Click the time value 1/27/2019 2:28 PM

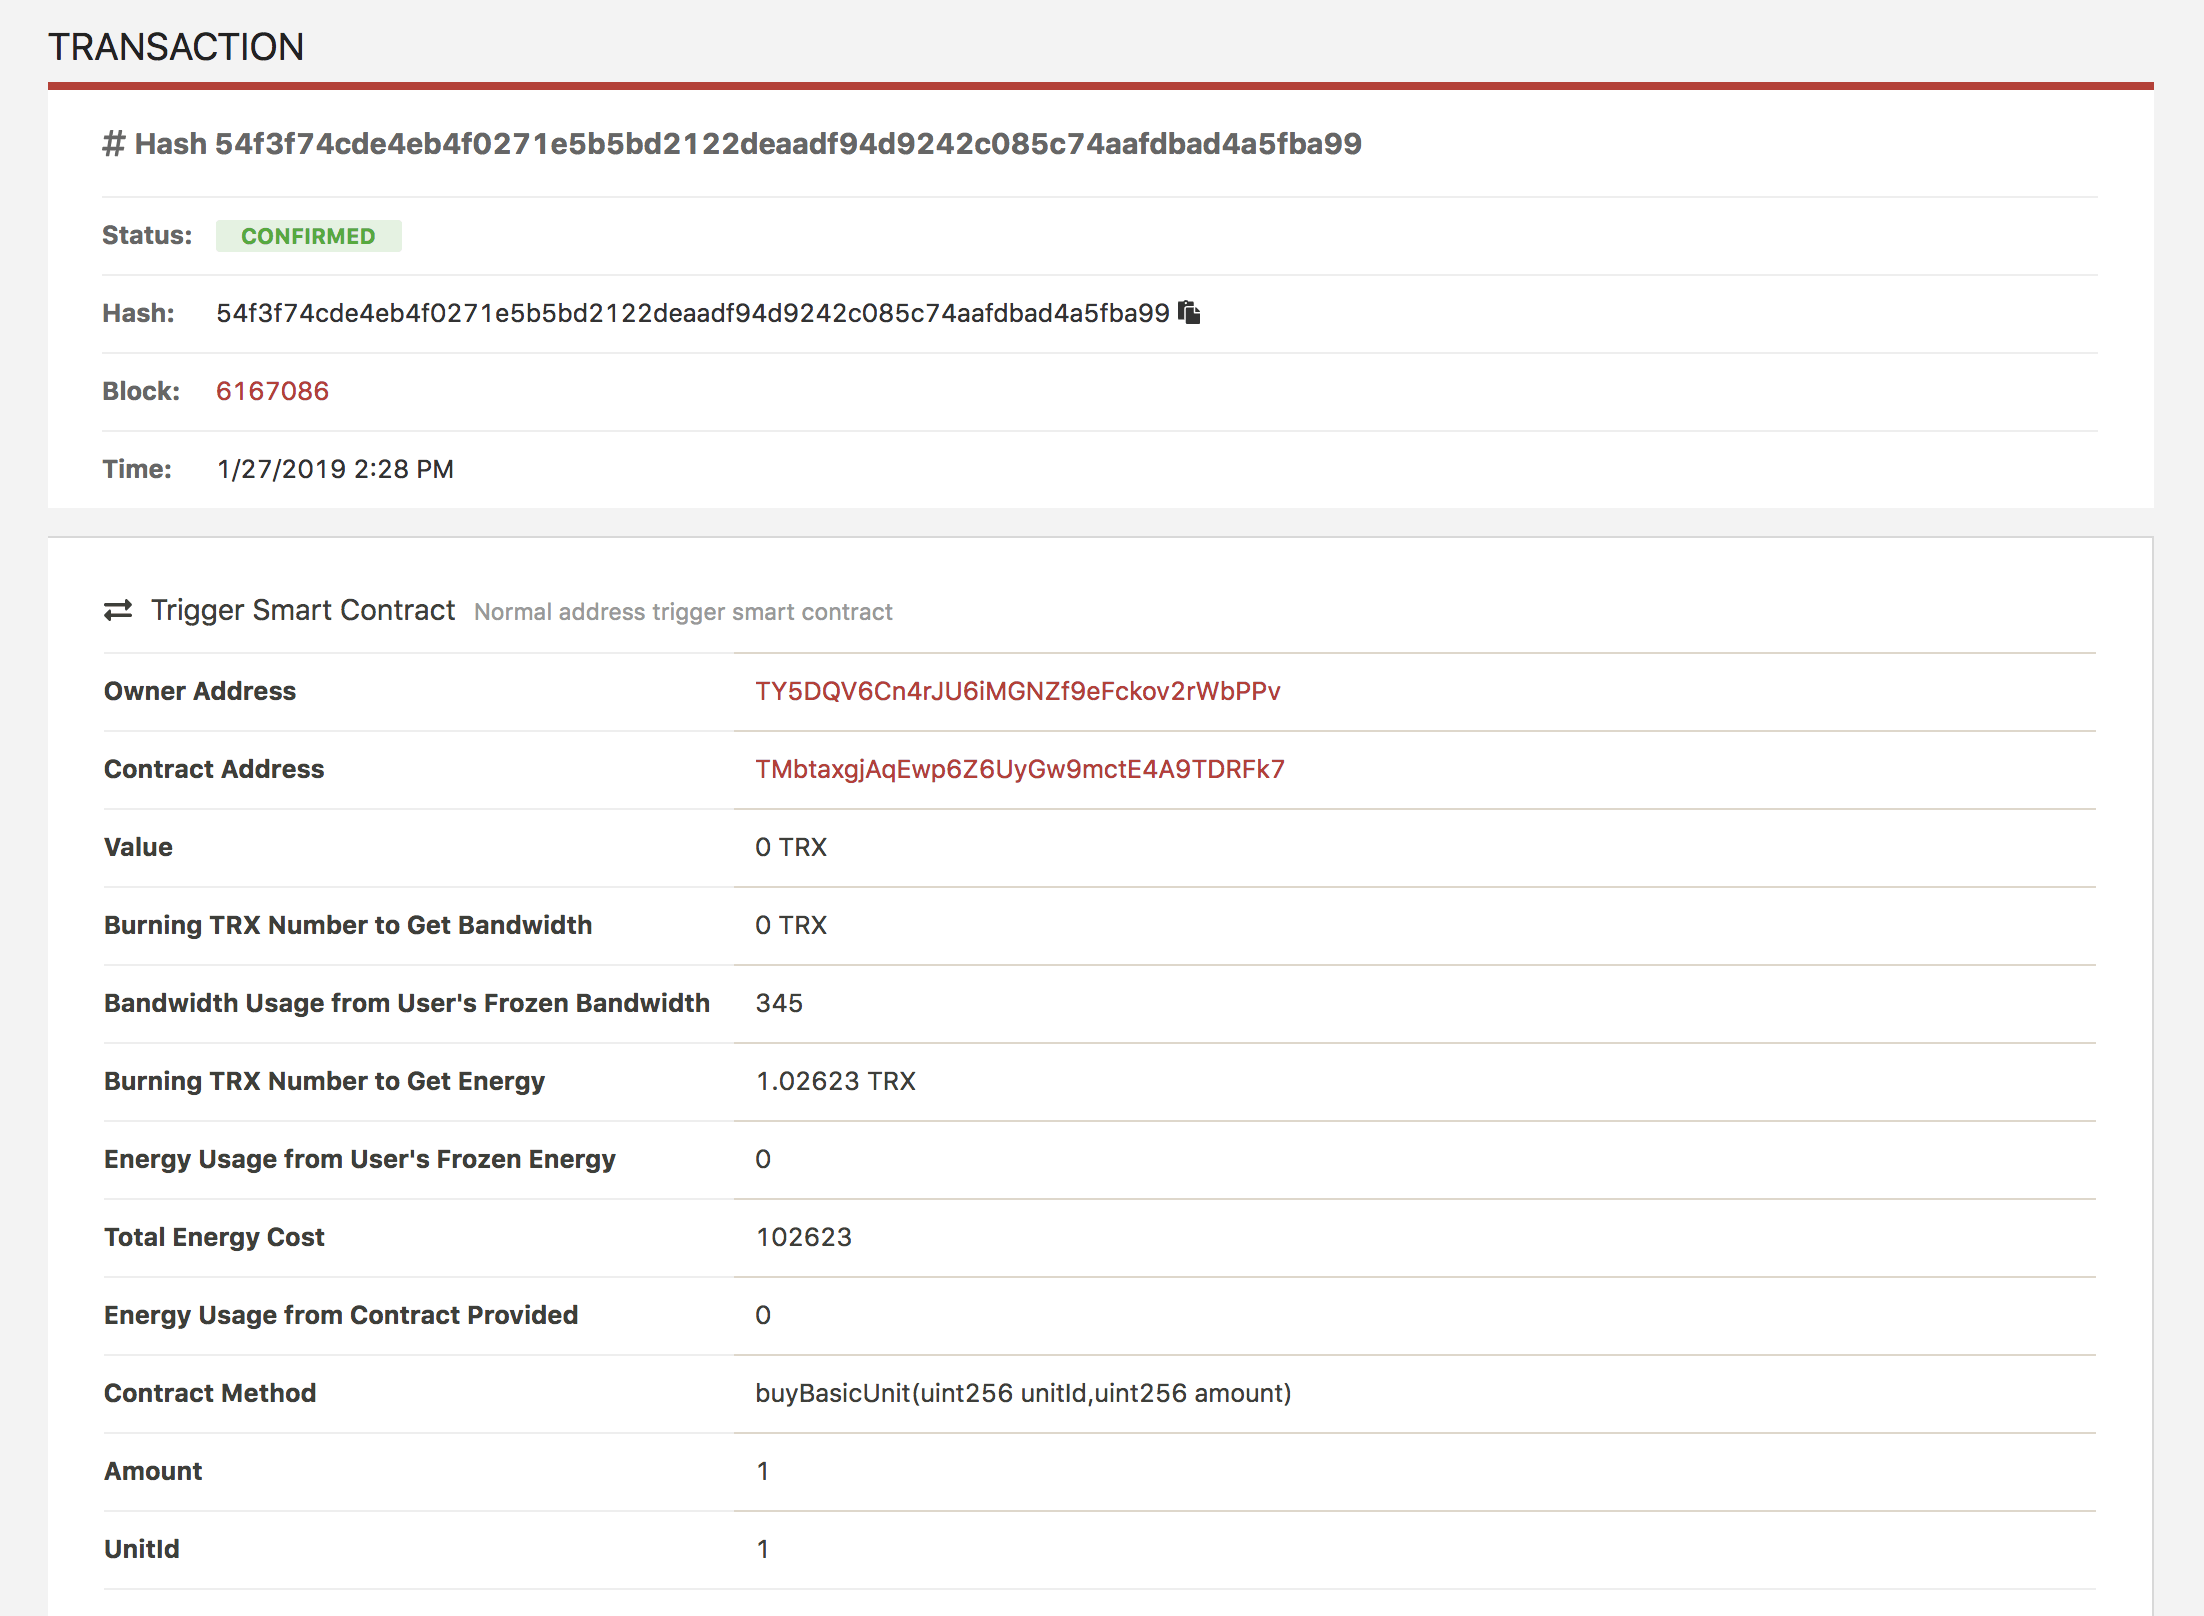335,469
